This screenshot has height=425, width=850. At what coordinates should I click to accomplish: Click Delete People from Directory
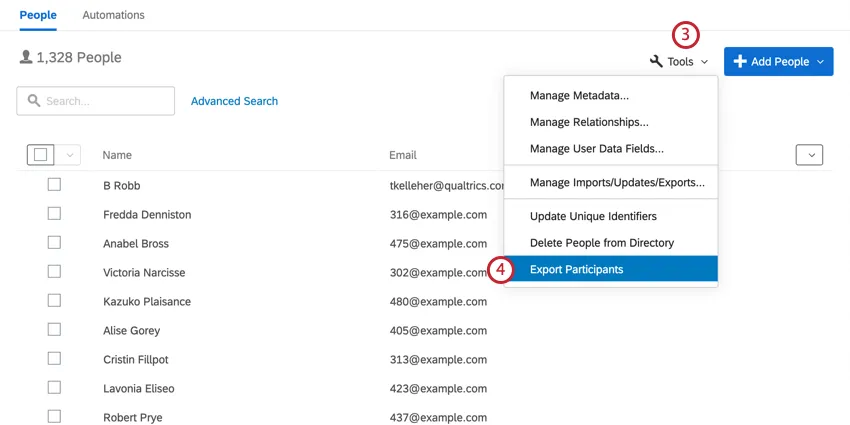[601, 243]
